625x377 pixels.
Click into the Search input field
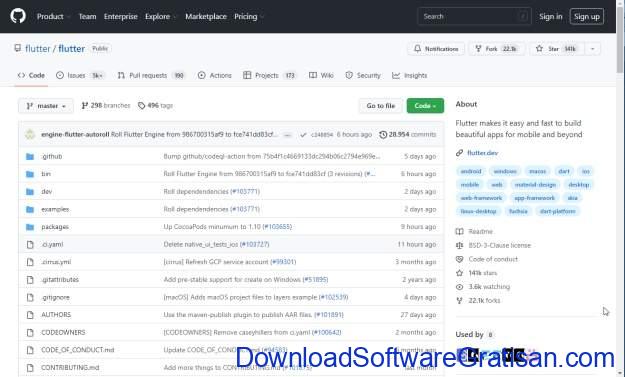474,16
